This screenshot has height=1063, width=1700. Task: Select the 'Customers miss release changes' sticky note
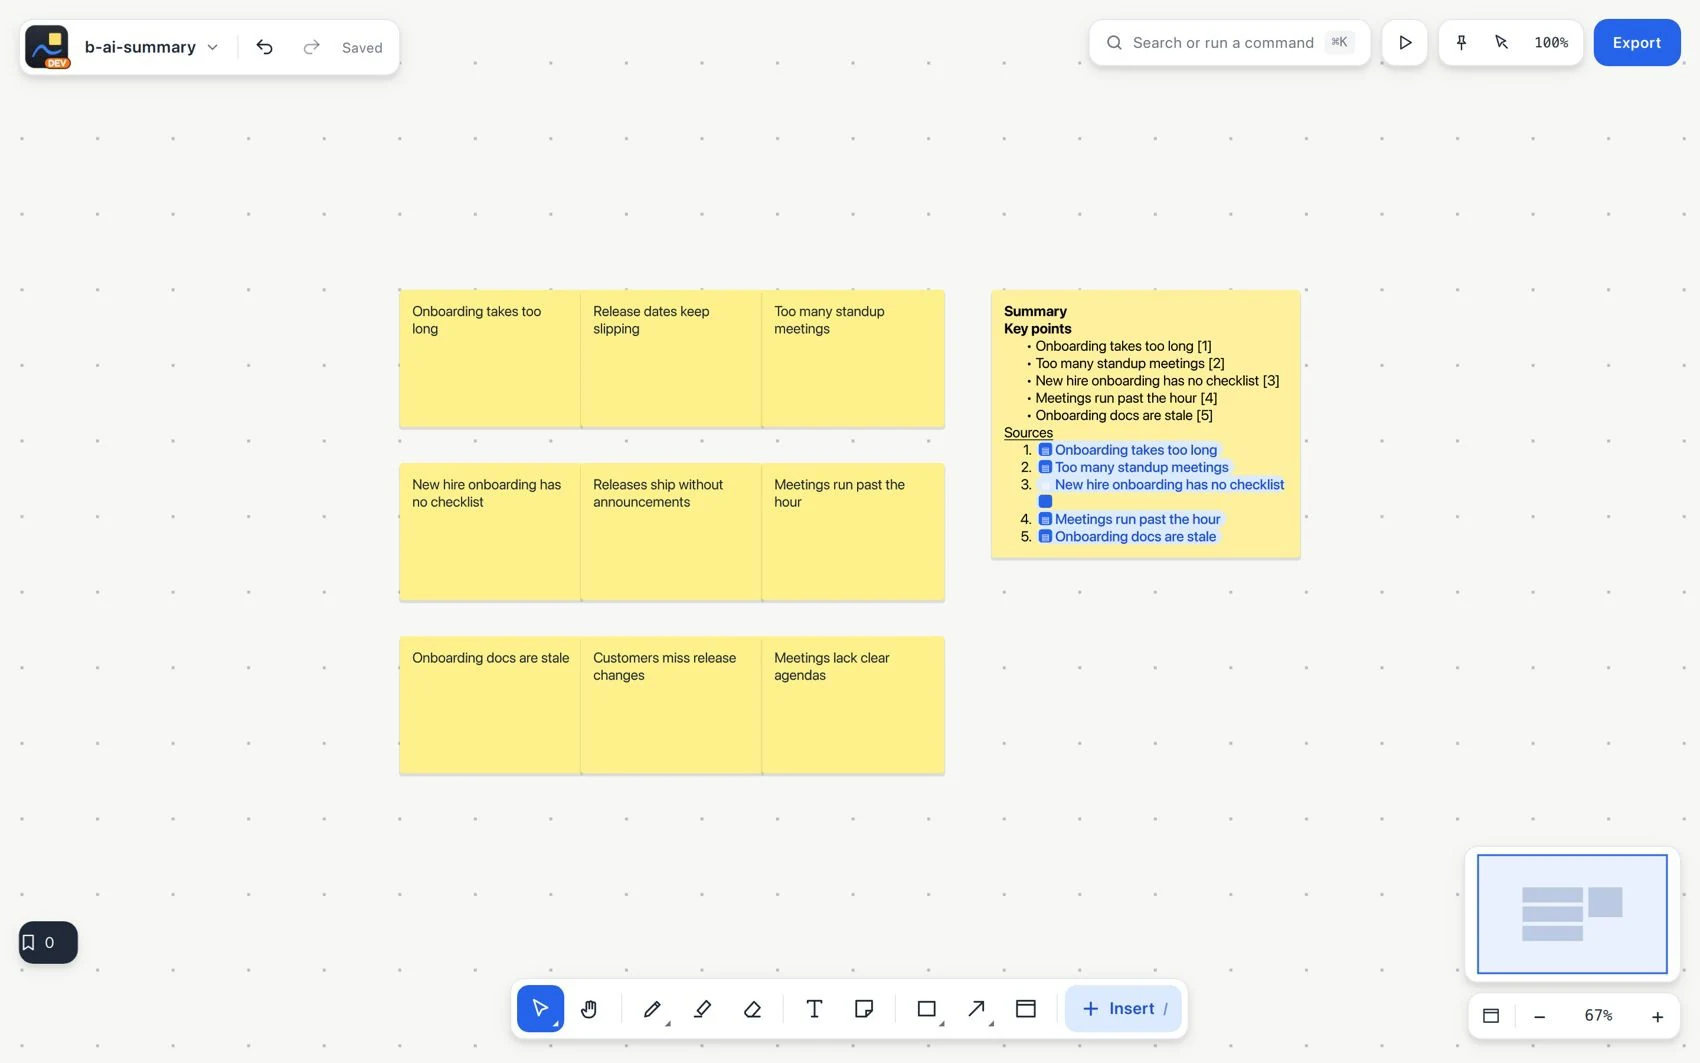pyautogui.click(x=671, y=705)
